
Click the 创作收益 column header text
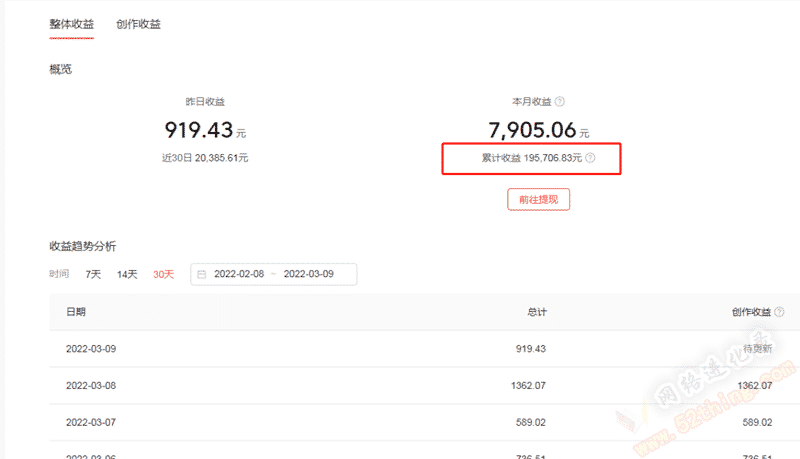(751, 312)
